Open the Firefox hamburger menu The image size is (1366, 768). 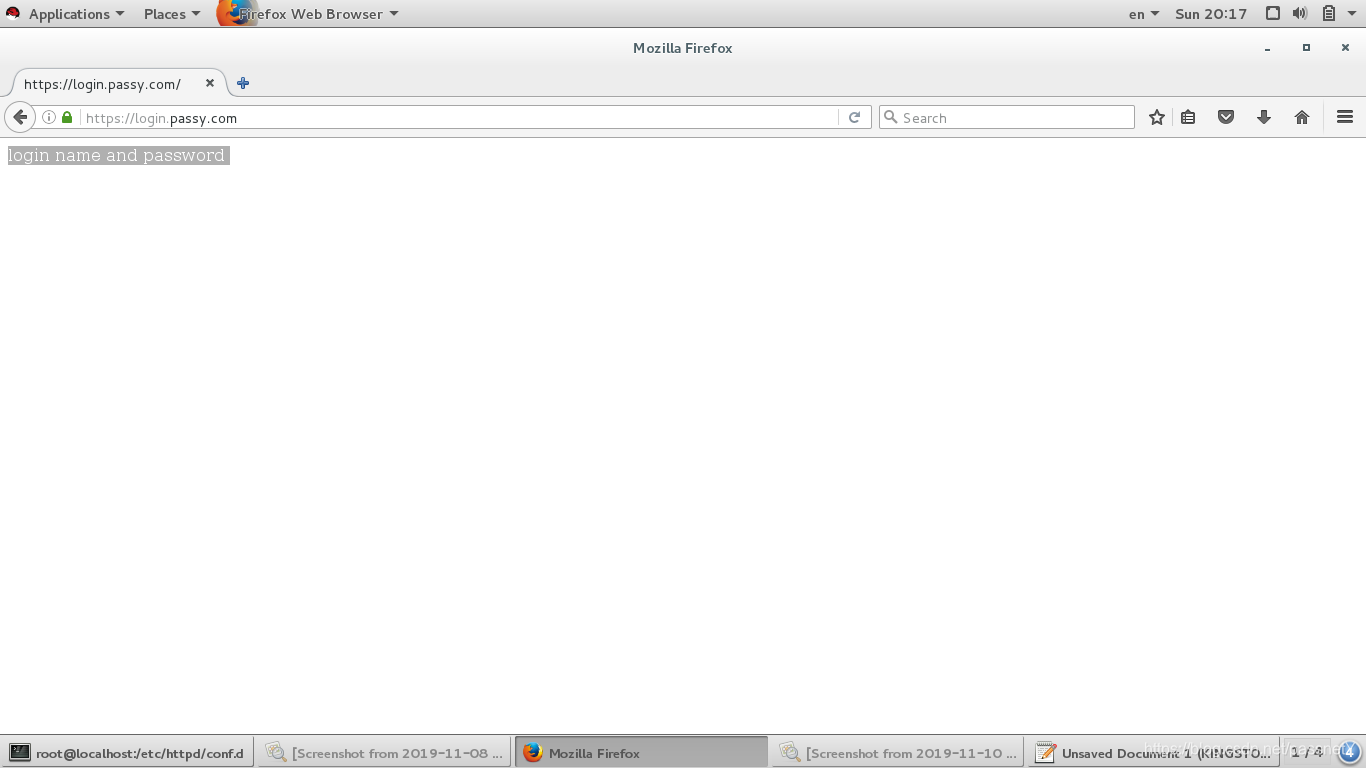(1345, 117)
